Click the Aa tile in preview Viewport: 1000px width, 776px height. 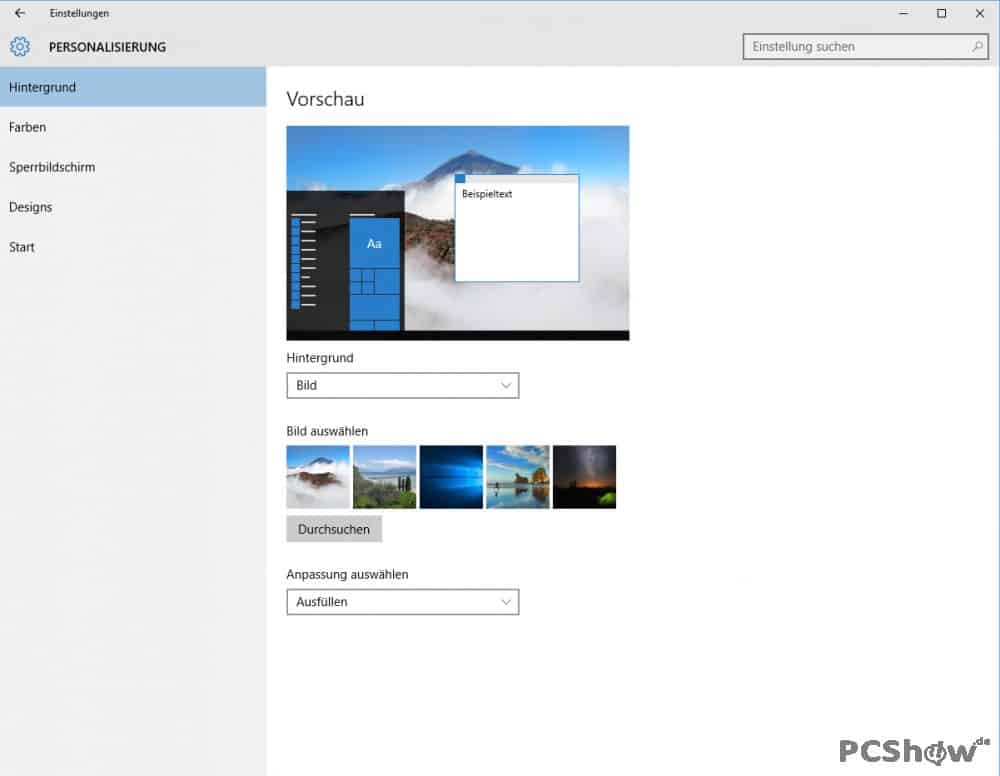(374, 244)
